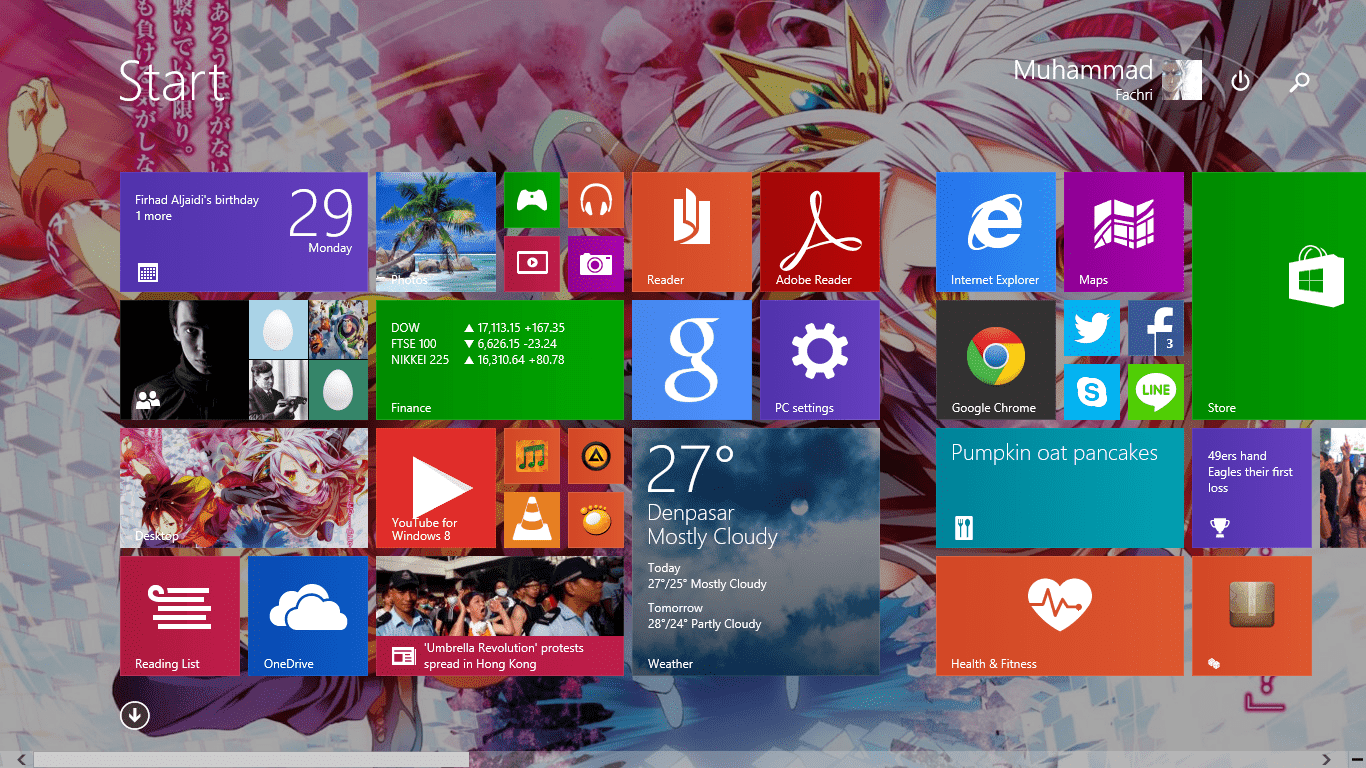
Task: Open the LINE messenger tile
Action: 1155,392
